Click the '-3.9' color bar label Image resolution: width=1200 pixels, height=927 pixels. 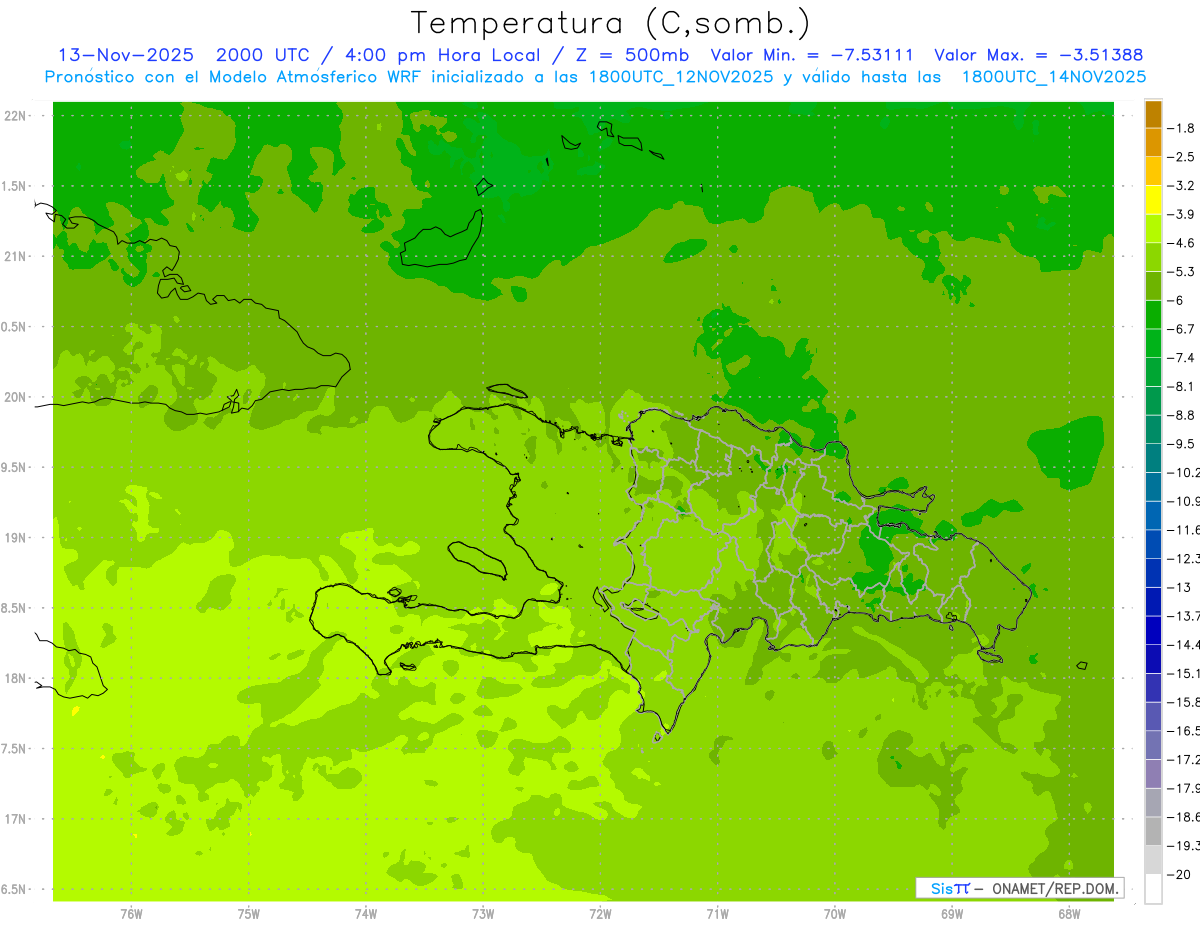coord(1182,214)
